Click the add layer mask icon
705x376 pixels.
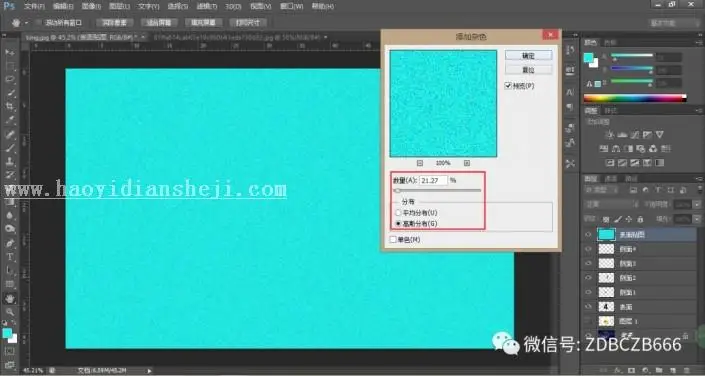tap(630, 370)
